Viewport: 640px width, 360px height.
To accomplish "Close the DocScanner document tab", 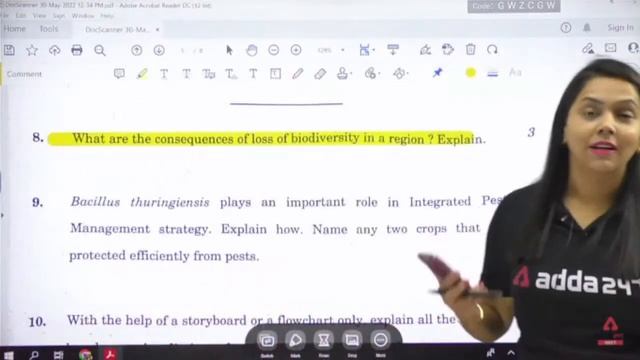I will 158,29.
